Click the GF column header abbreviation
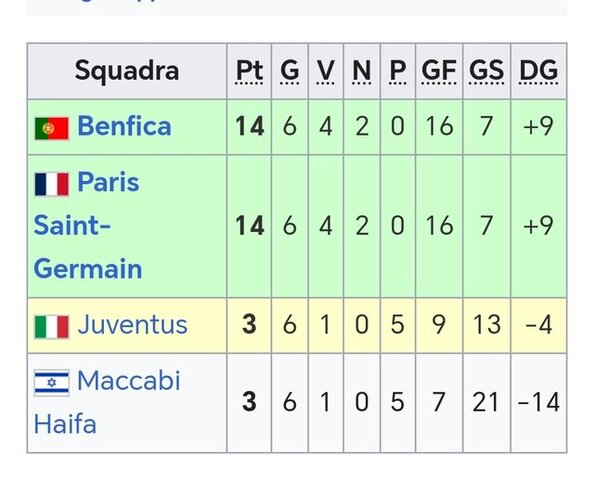 point(439,70)
